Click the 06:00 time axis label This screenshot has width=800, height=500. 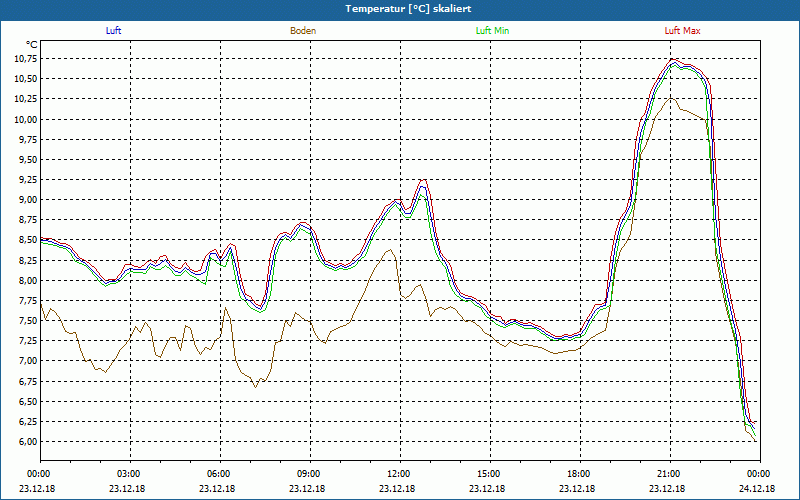[217, 474]
